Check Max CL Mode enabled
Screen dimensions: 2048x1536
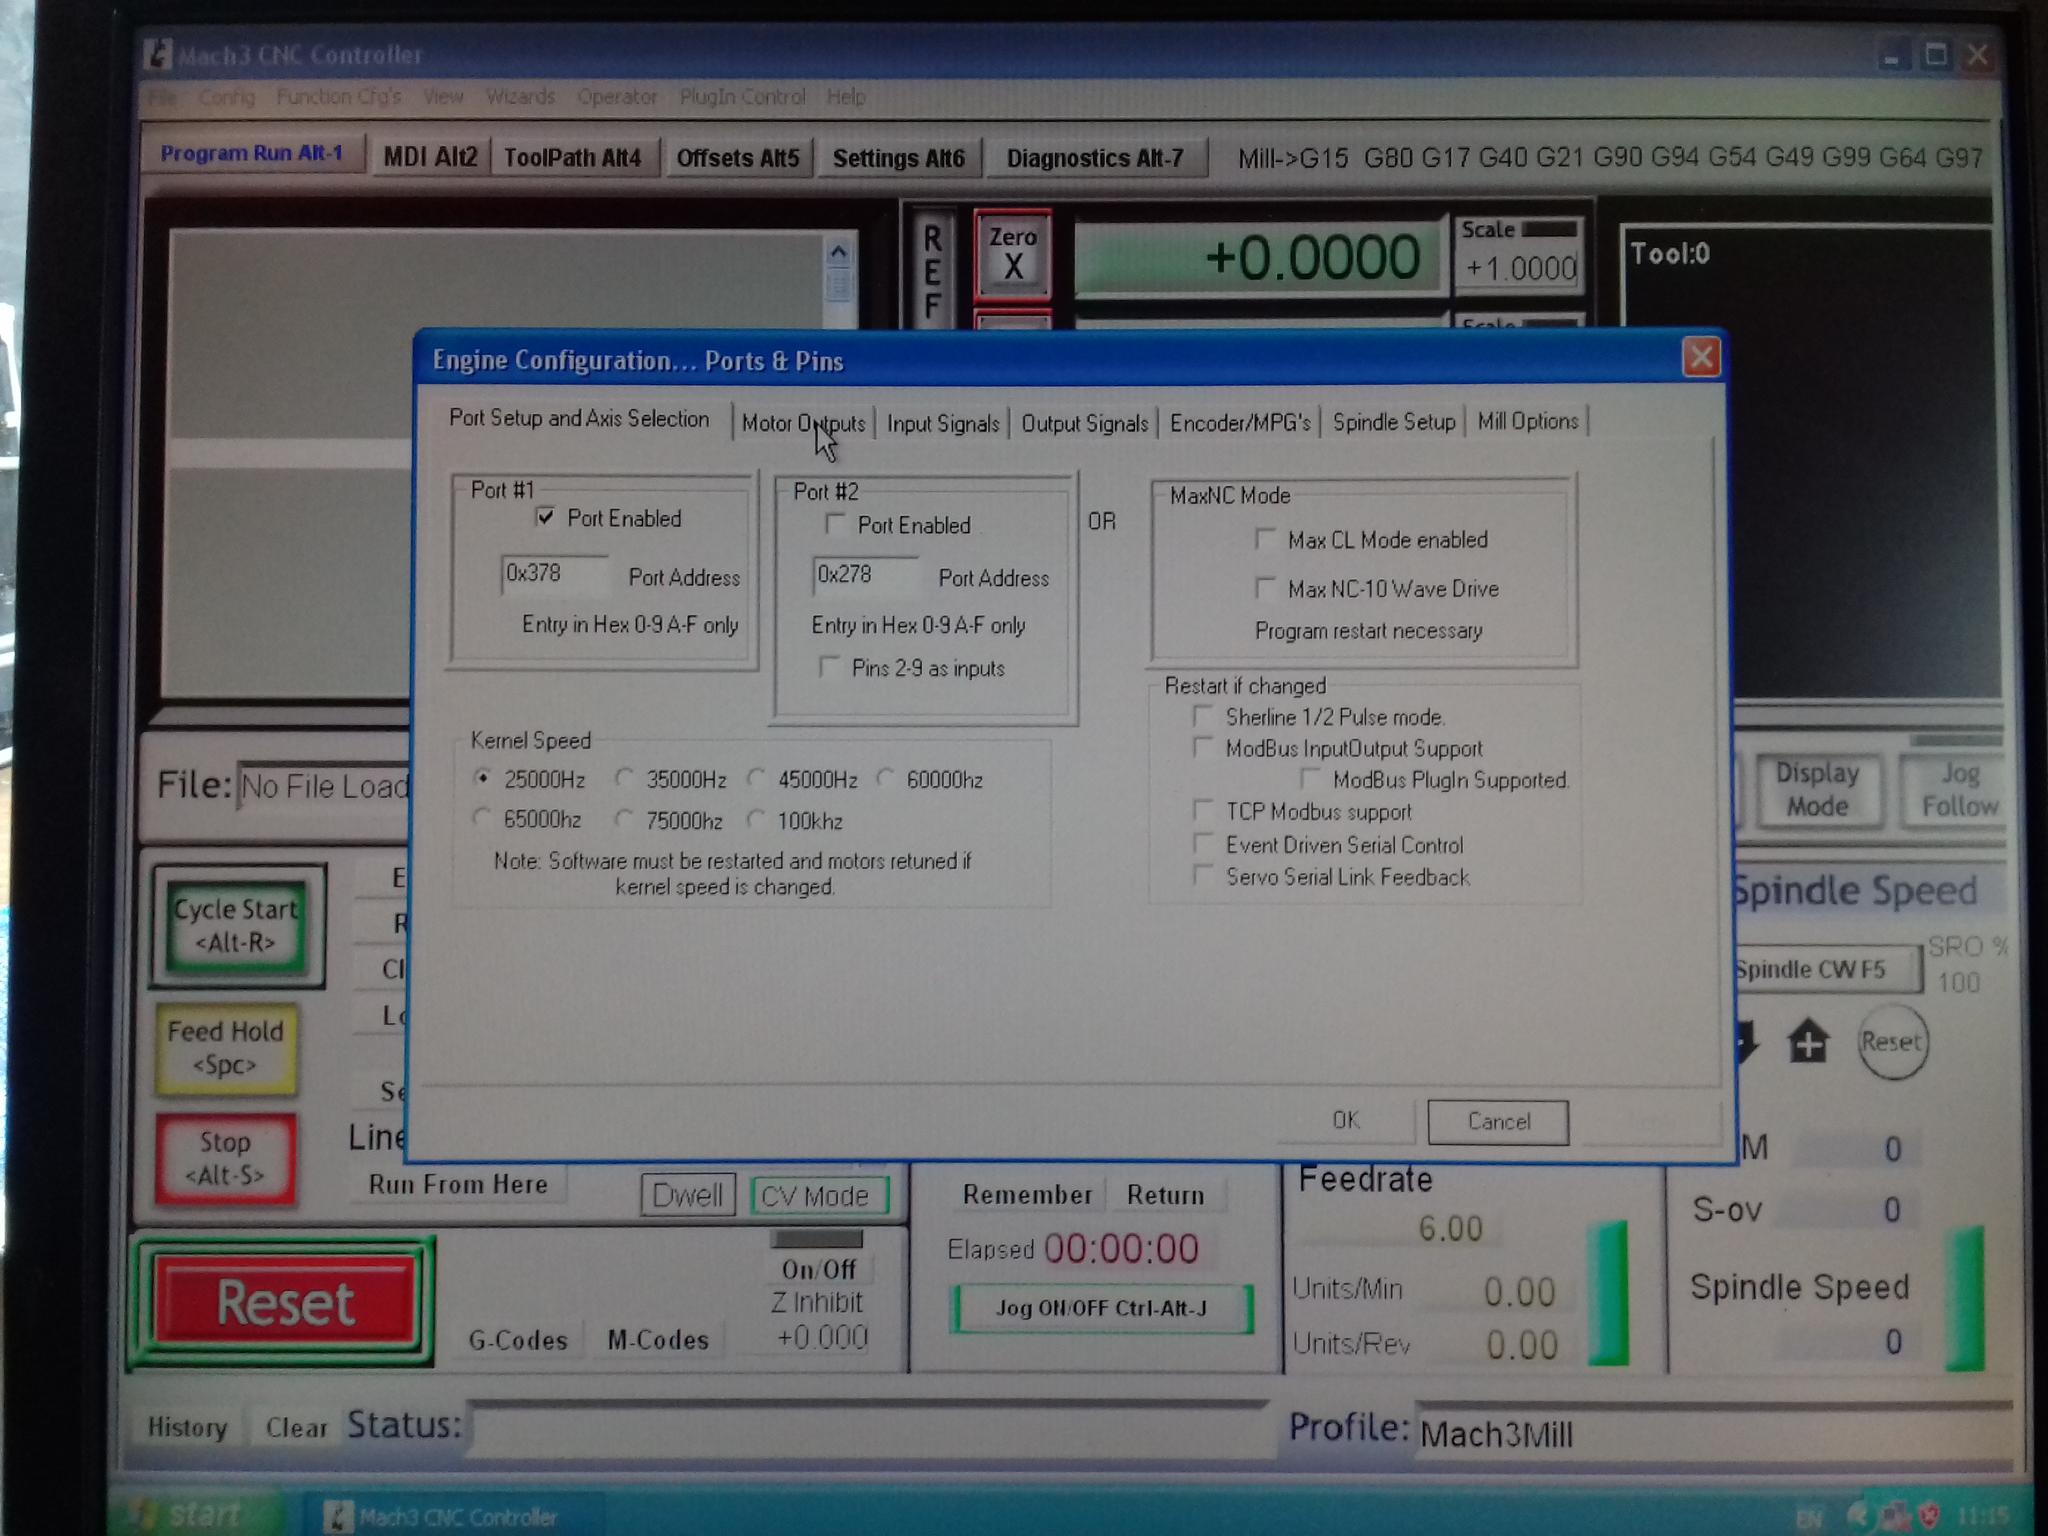point(1266,540)
